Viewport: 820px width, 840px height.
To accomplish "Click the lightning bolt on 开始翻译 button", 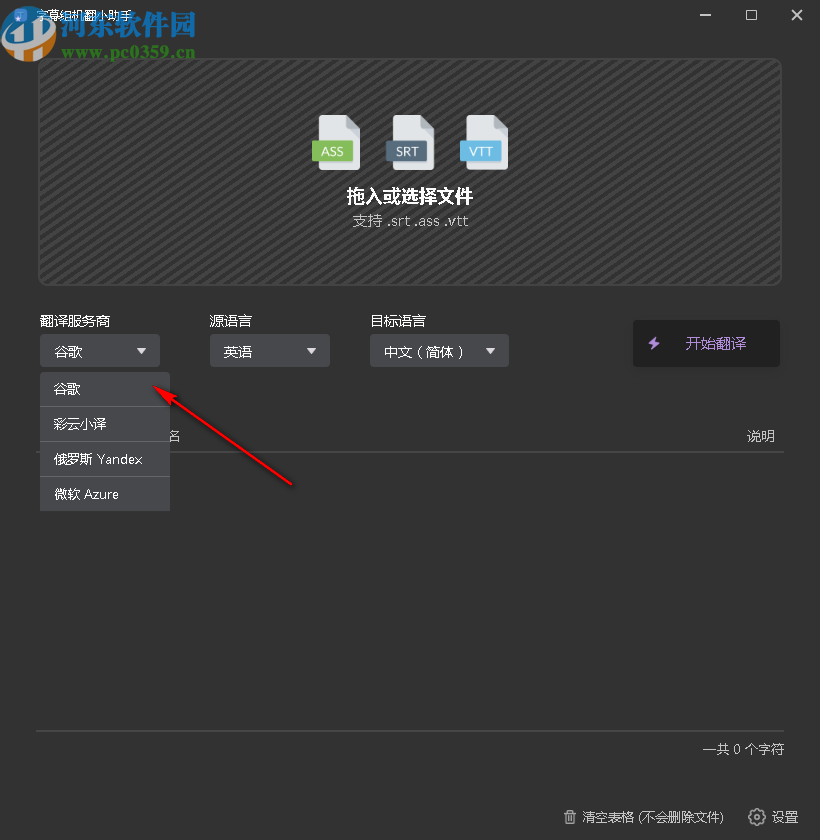I will coord(655,343).
